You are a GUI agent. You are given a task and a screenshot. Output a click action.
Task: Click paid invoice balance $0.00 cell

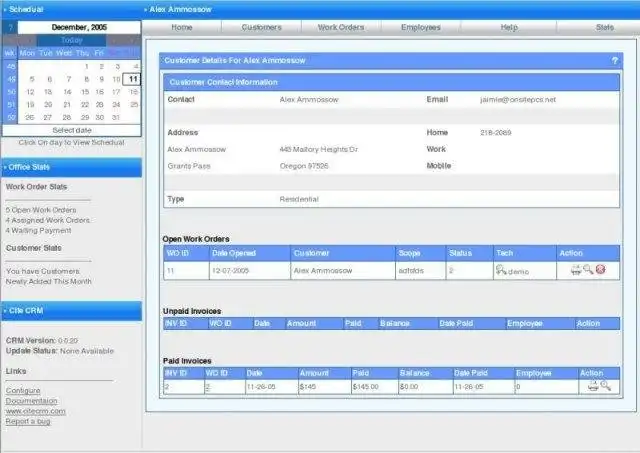(426, 386)
